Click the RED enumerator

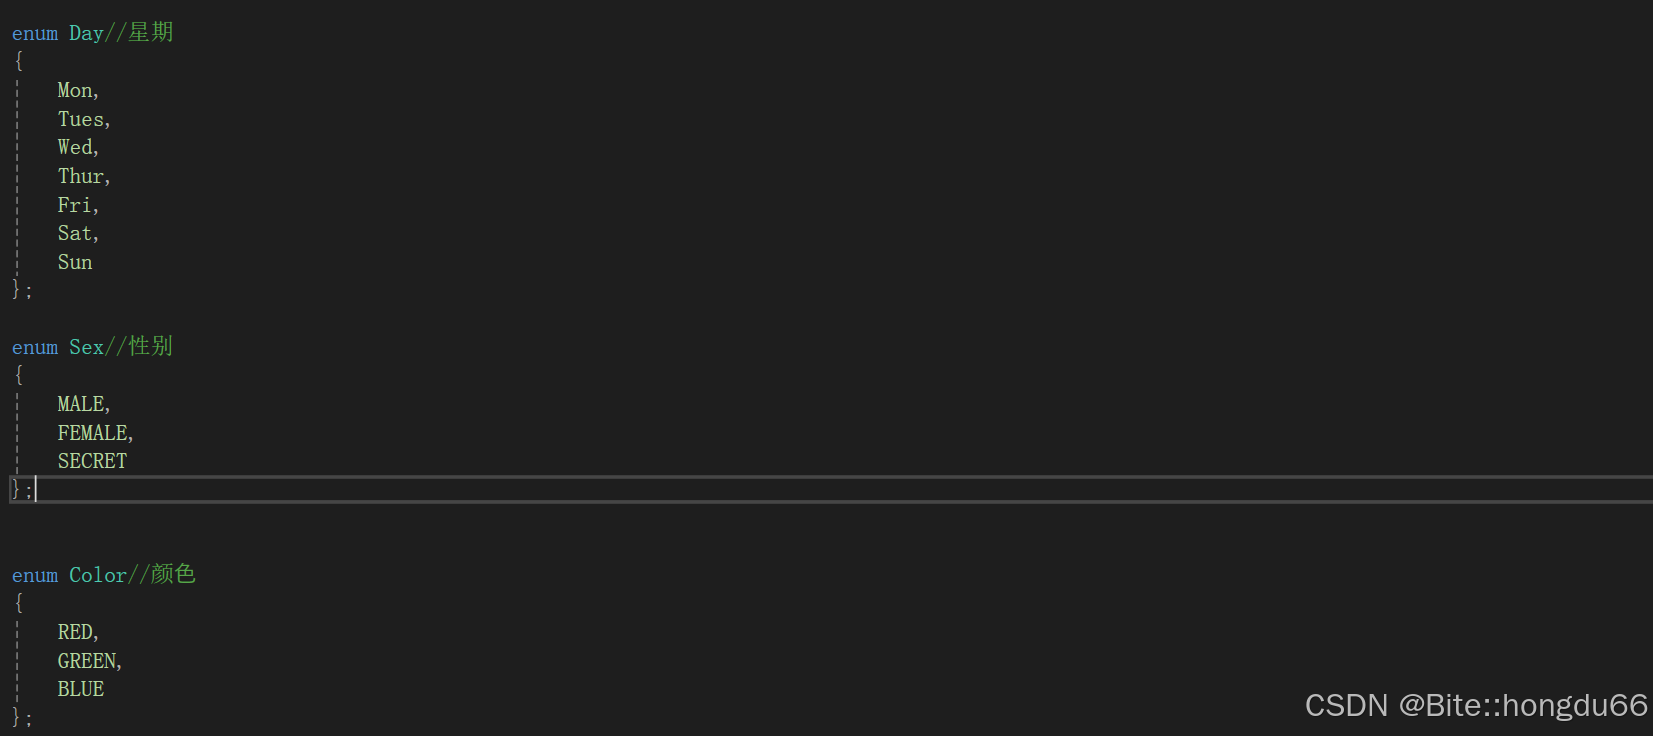[x=75, y=633]
